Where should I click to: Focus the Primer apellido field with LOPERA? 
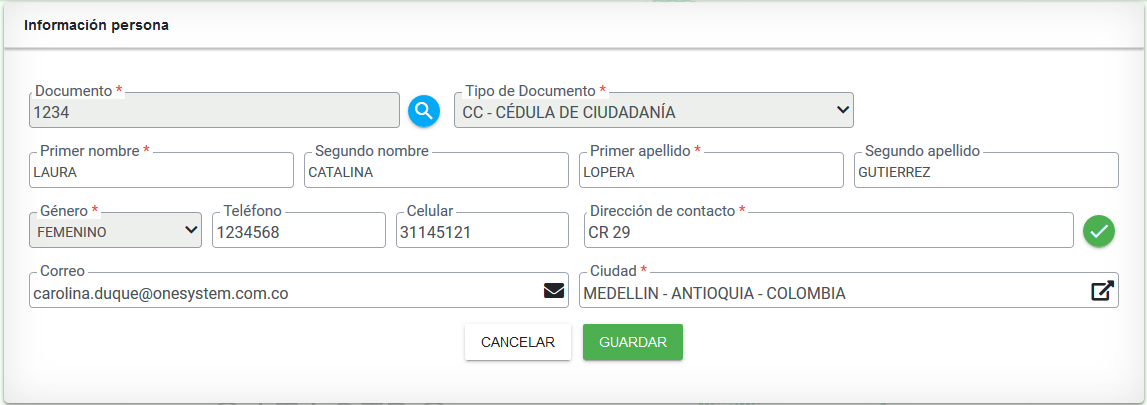pyautogui.click(x=711, y=170)
